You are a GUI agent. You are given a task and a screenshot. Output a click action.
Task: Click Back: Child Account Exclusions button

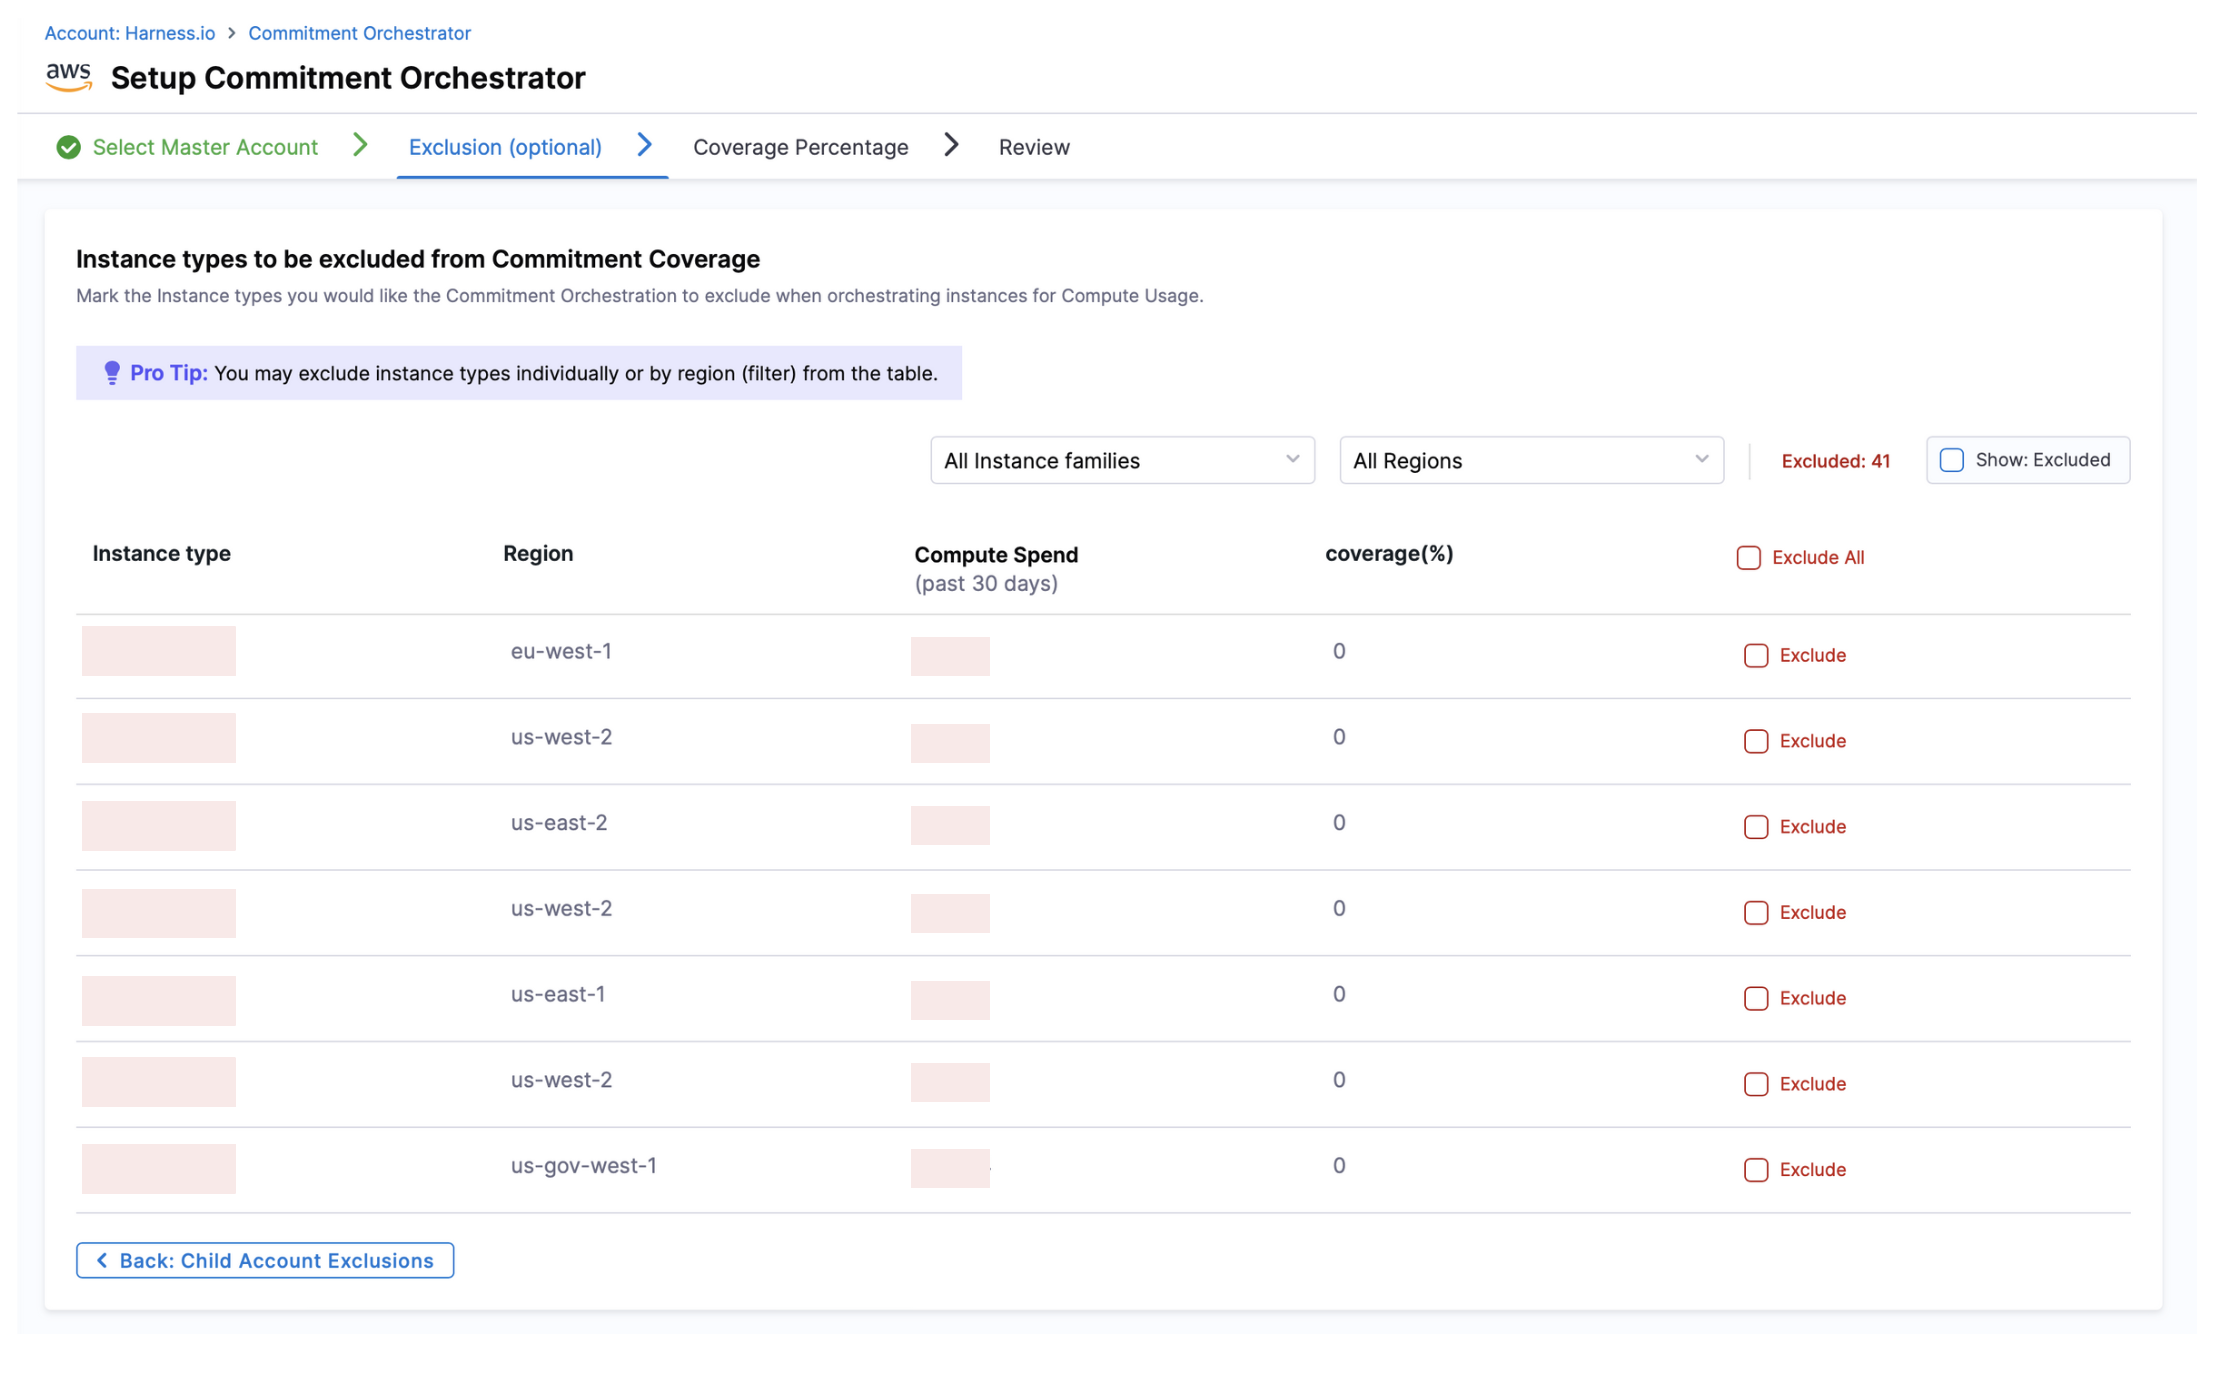point(265,1260)
